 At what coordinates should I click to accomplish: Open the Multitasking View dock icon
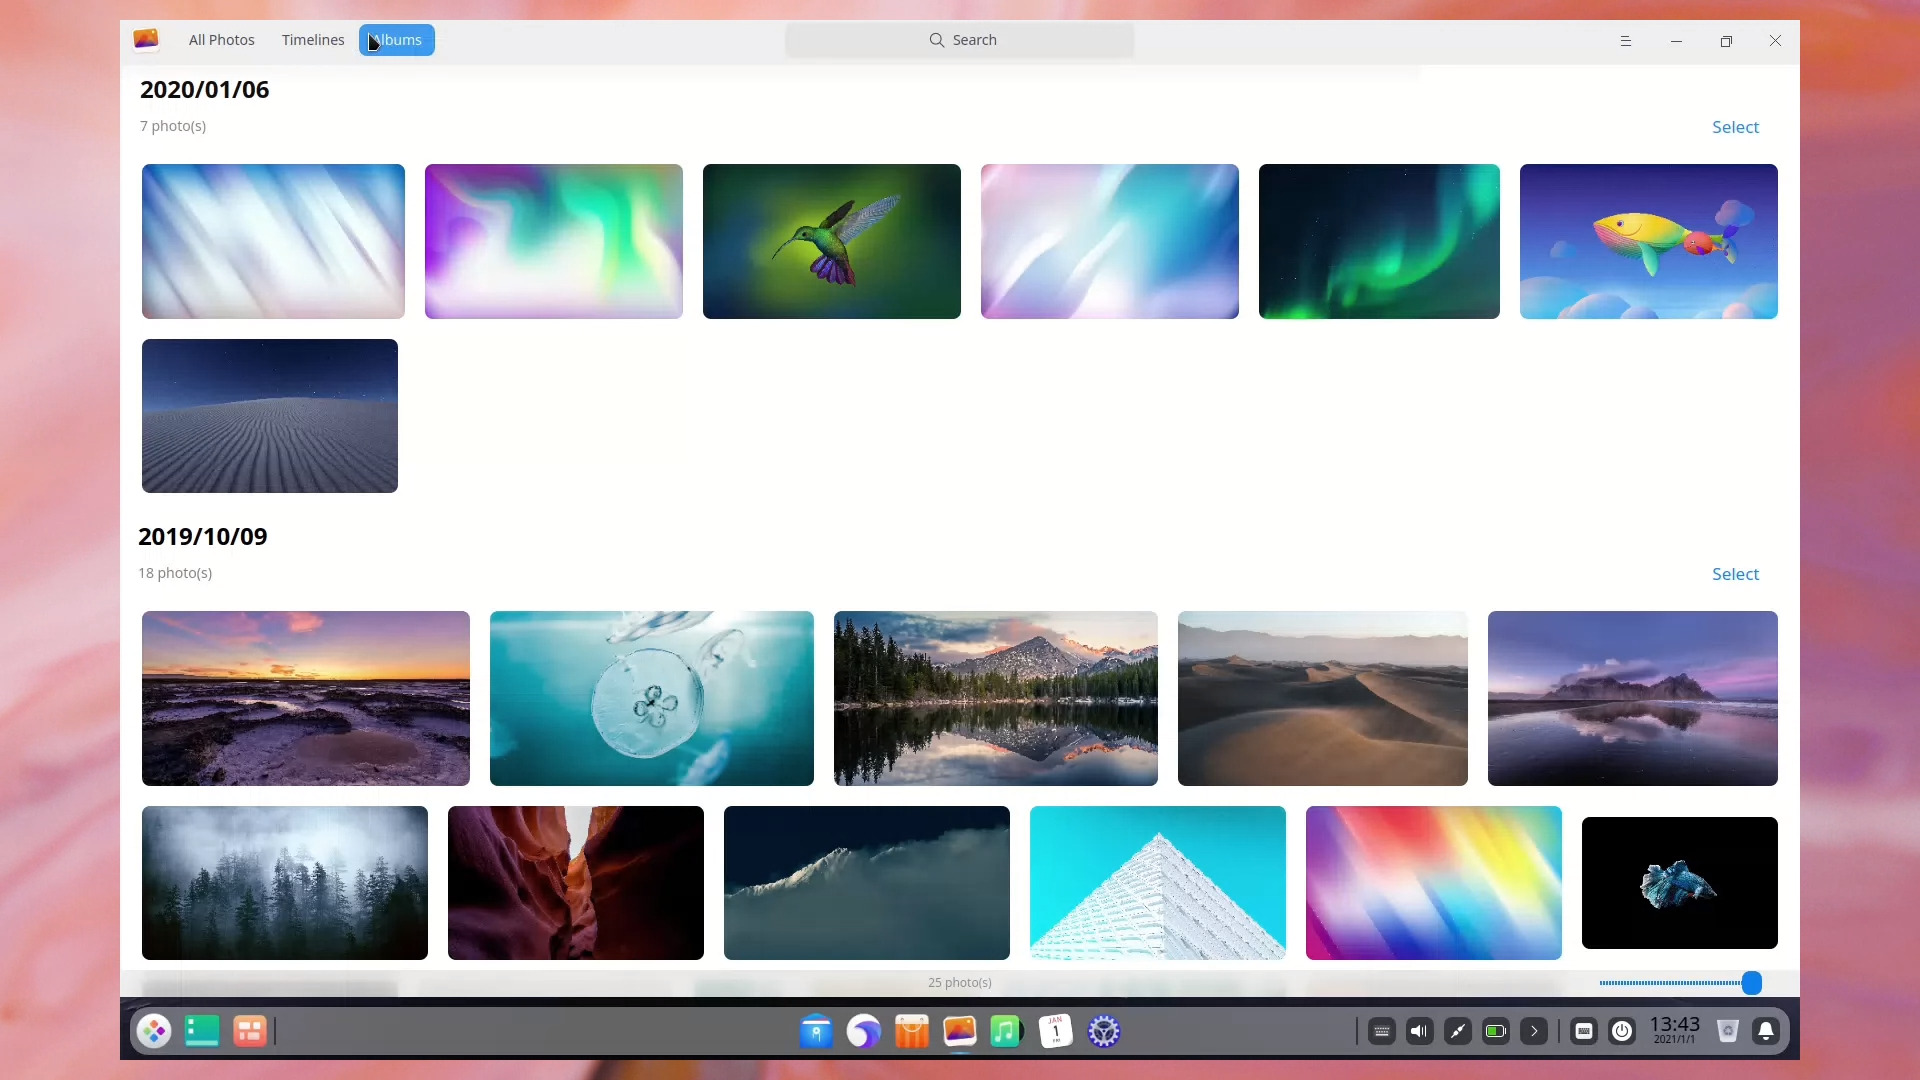tap(250, 1031)
